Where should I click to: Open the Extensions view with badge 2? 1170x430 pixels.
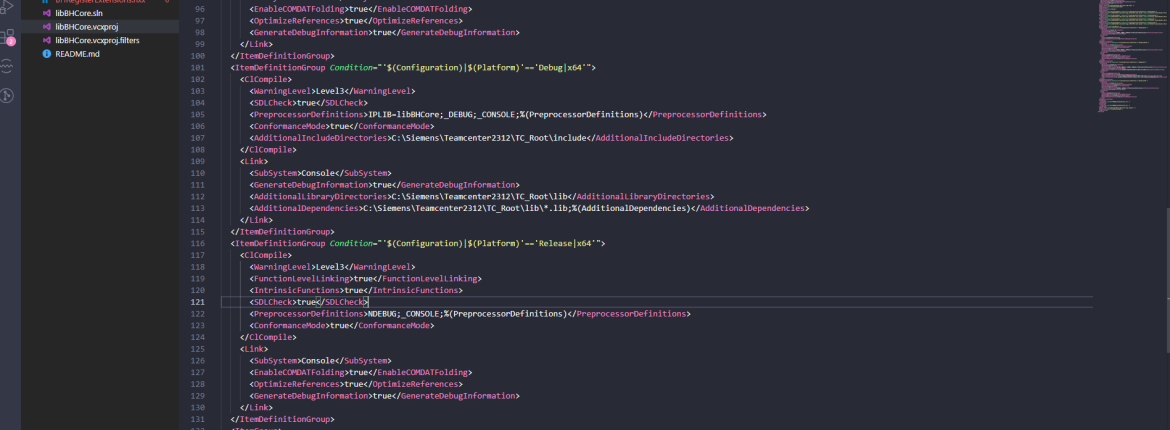tap(7, 37)
